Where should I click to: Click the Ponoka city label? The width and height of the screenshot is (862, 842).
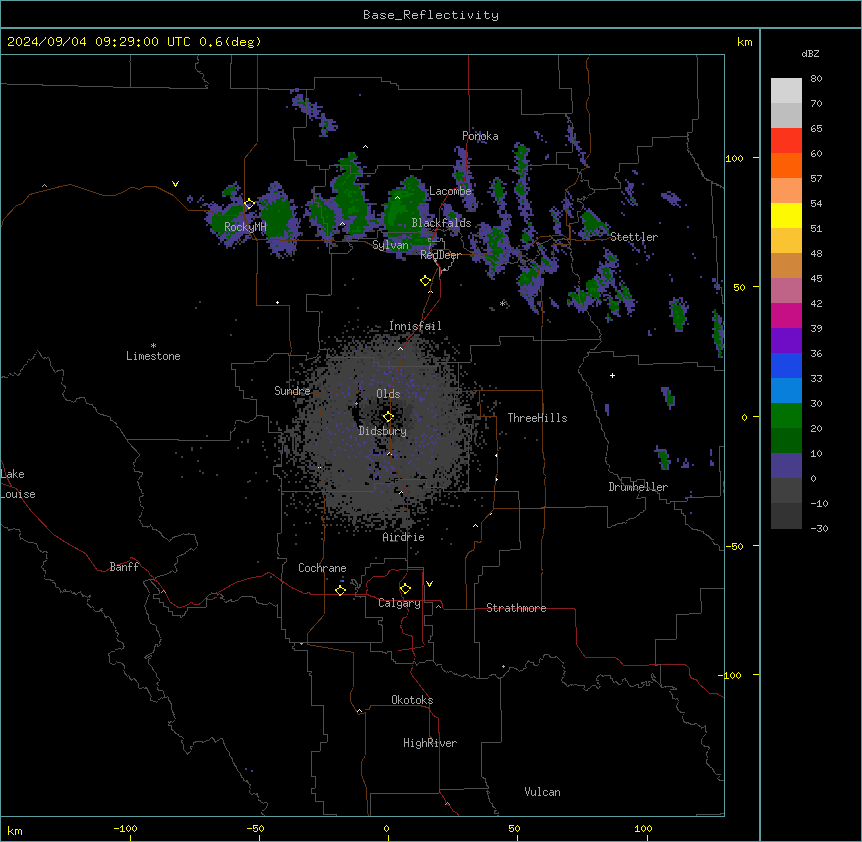(x=480, y=136)
